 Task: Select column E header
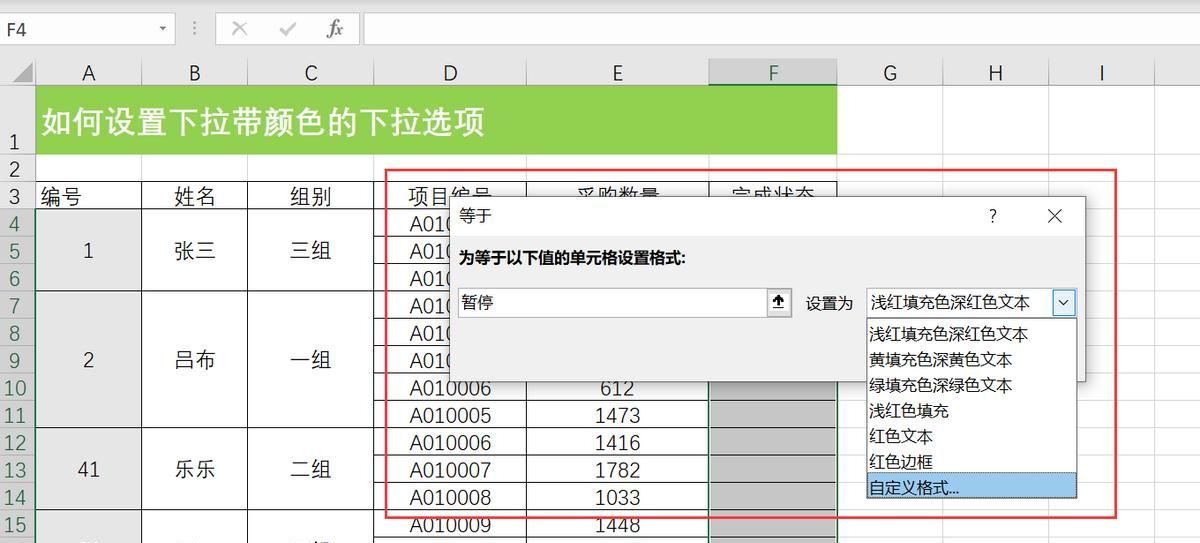pos(618,72)
